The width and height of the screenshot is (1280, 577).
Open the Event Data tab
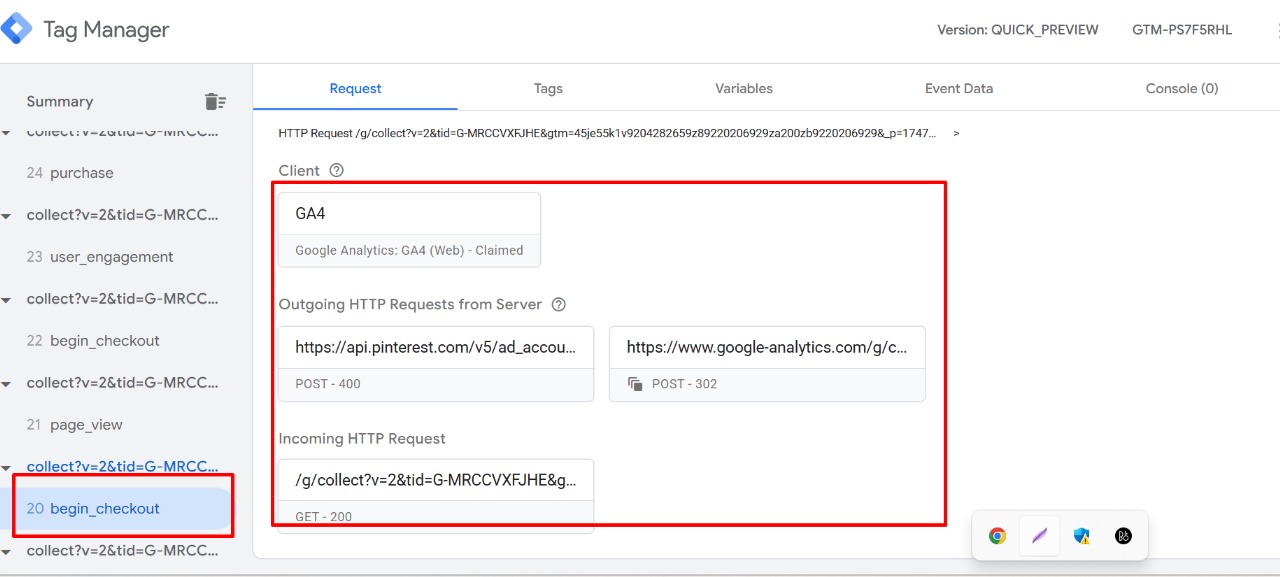point(959,88)
